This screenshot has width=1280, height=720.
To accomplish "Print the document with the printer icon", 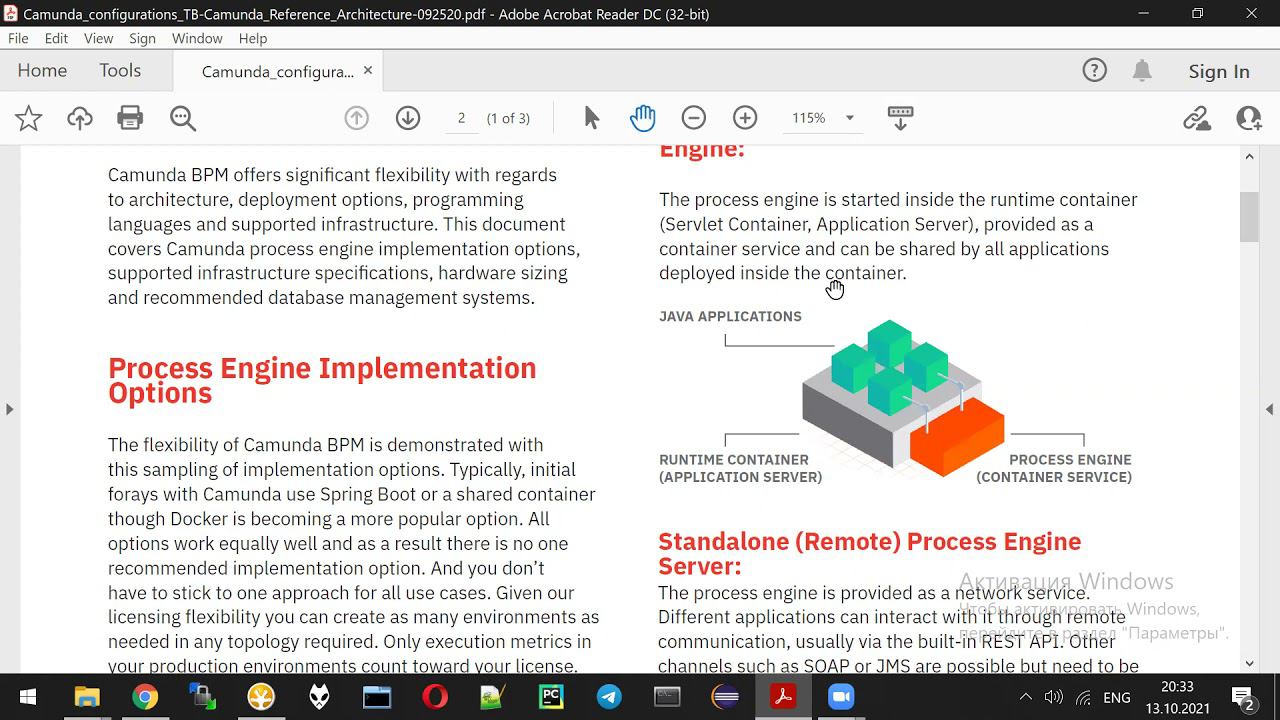I will [x=131, y=118].
